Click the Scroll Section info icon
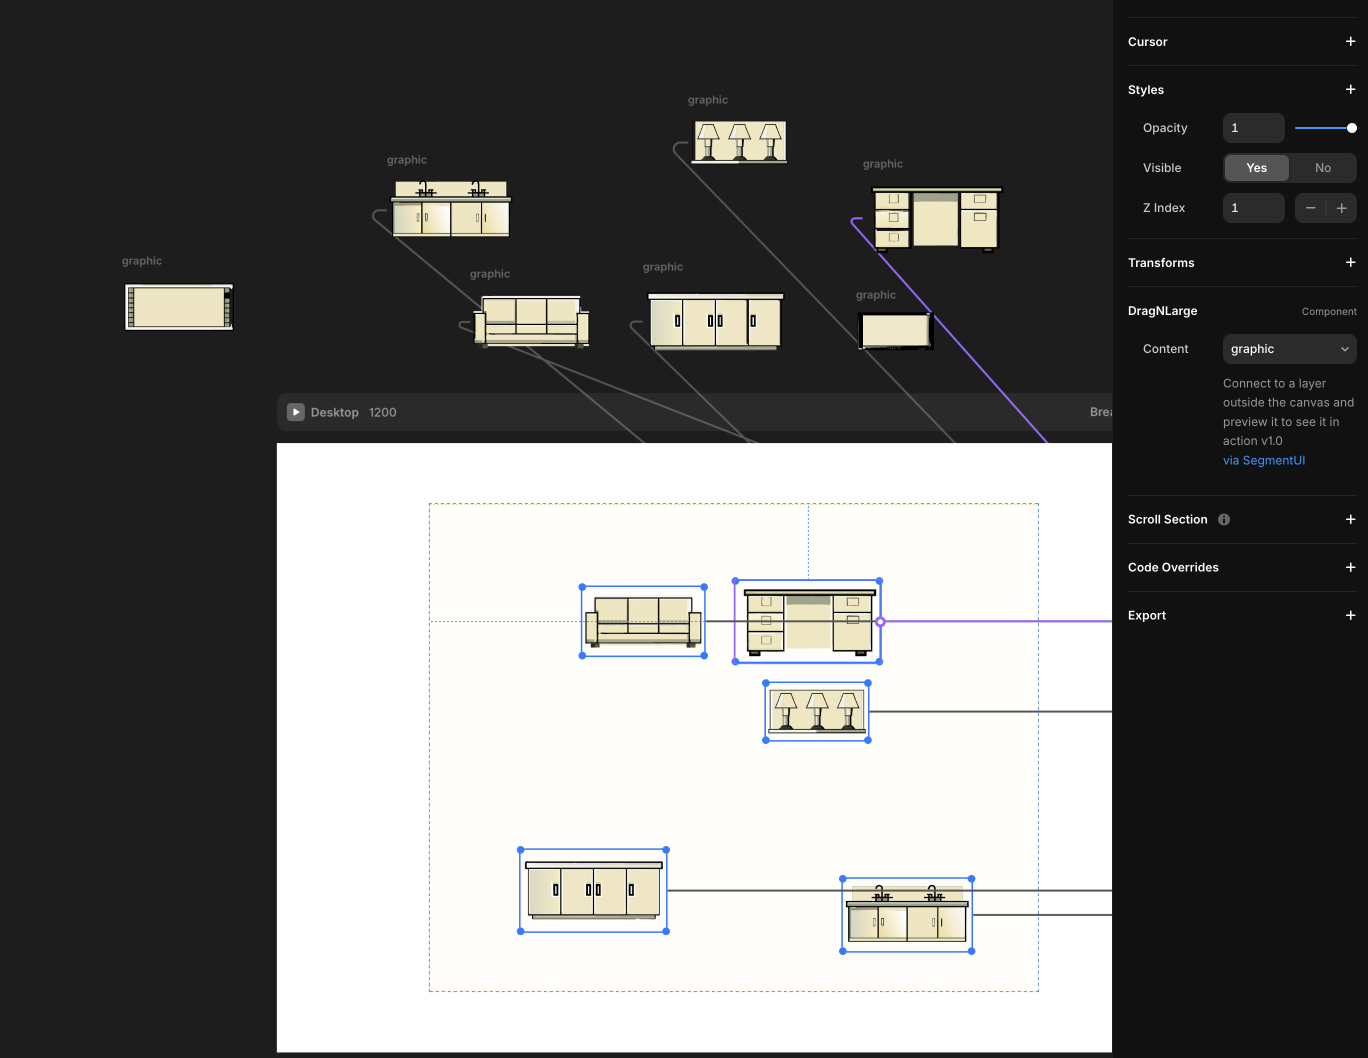The image size is (1368, 1058). coord(1224,520)
